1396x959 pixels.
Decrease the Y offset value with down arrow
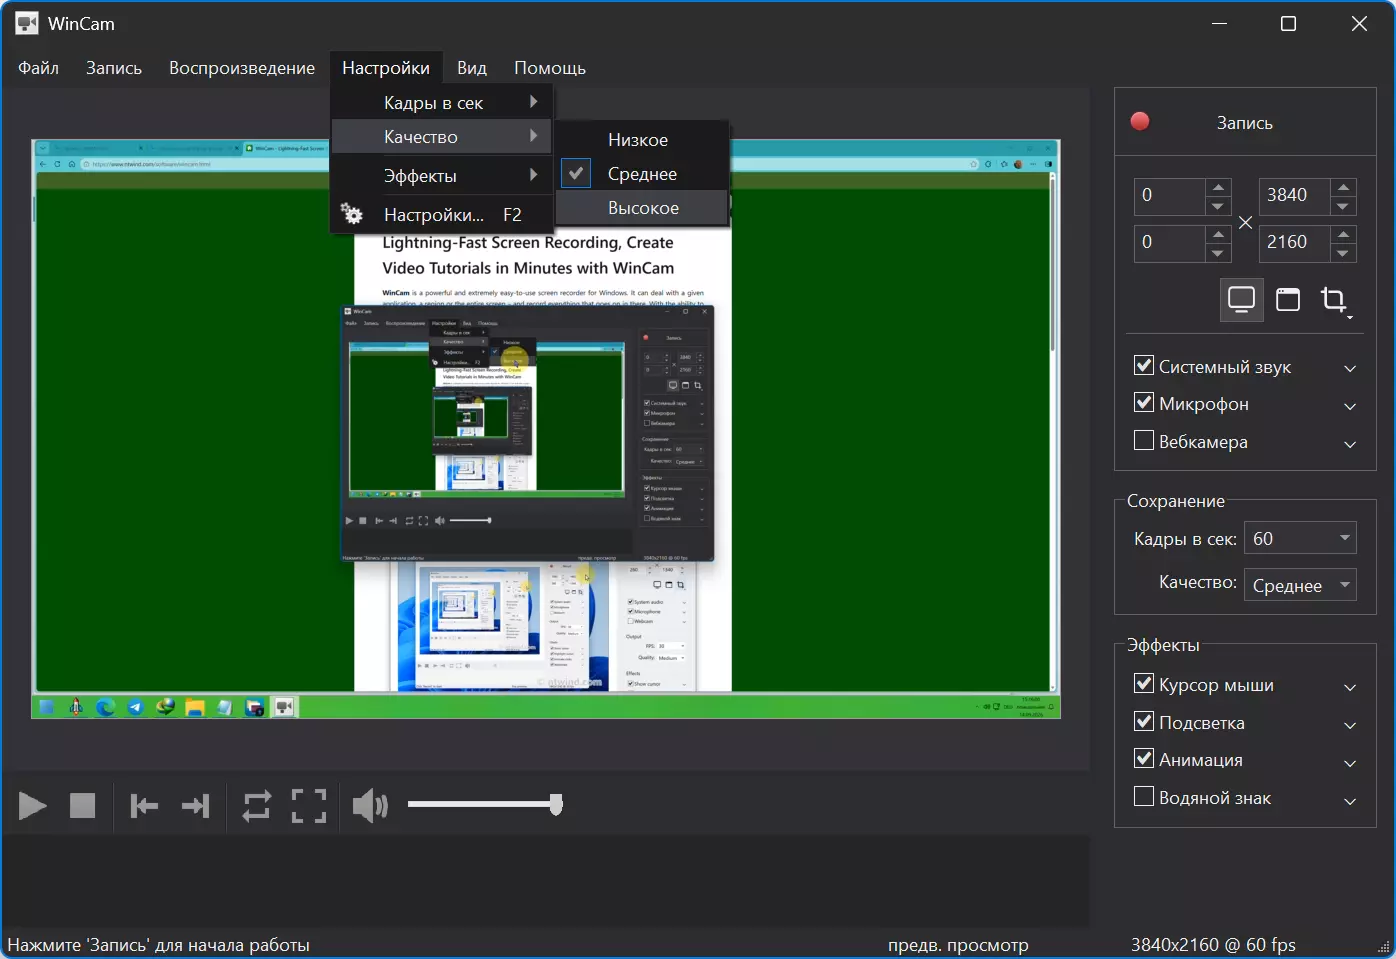point(1217,252)
